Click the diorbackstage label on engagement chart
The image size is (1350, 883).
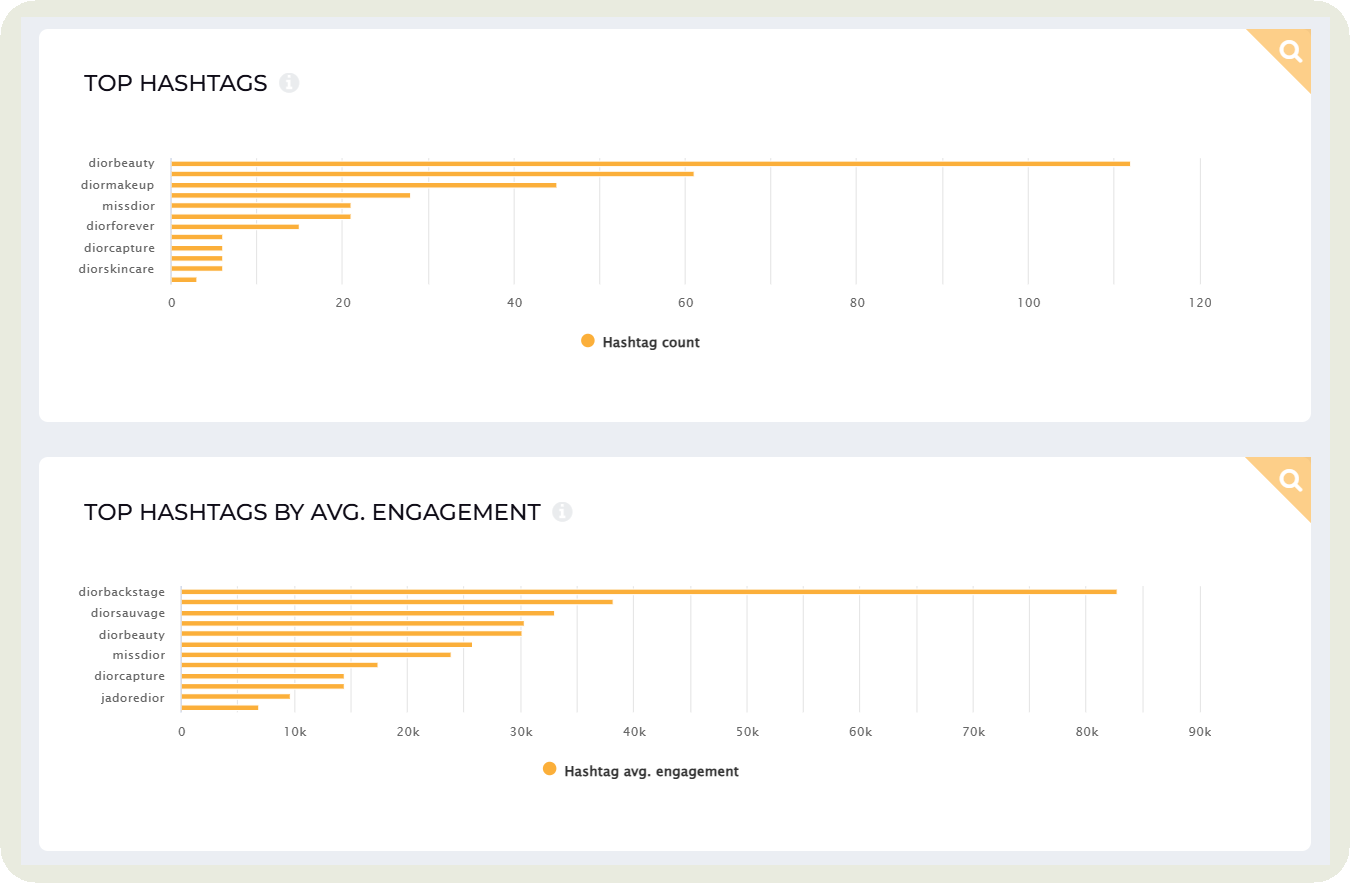pos(122,592)
